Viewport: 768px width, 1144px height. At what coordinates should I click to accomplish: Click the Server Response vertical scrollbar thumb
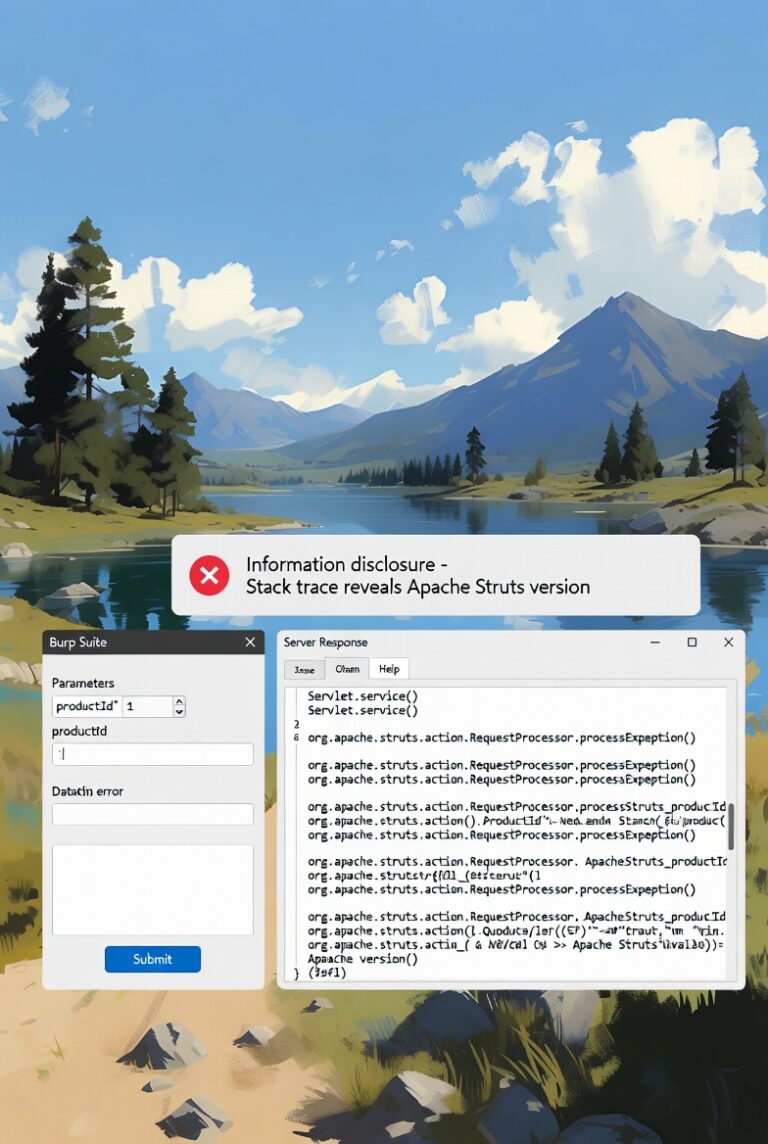(731, 826)
